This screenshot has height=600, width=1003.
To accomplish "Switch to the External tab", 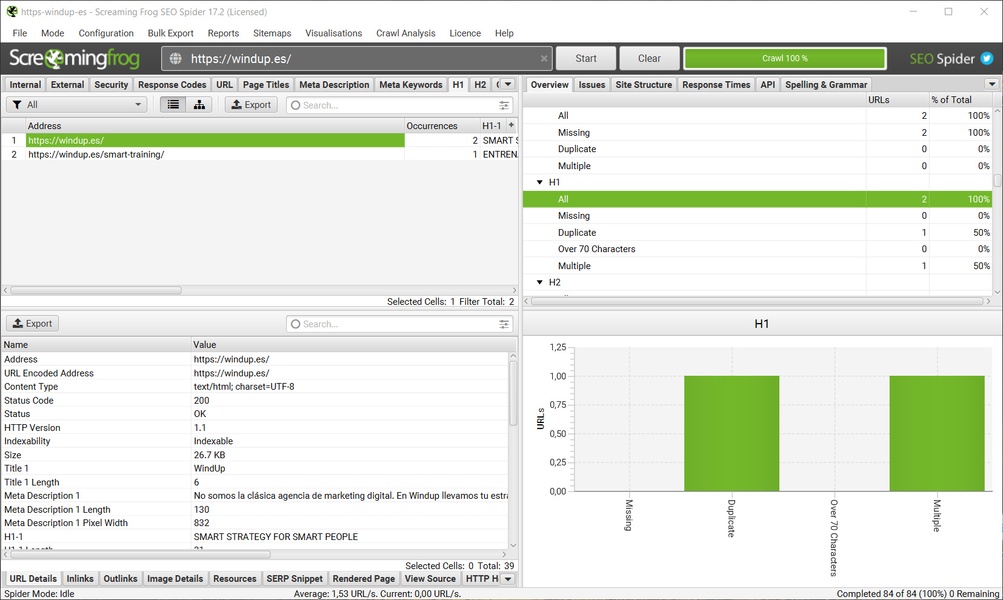I will click(x=67, y=84).
